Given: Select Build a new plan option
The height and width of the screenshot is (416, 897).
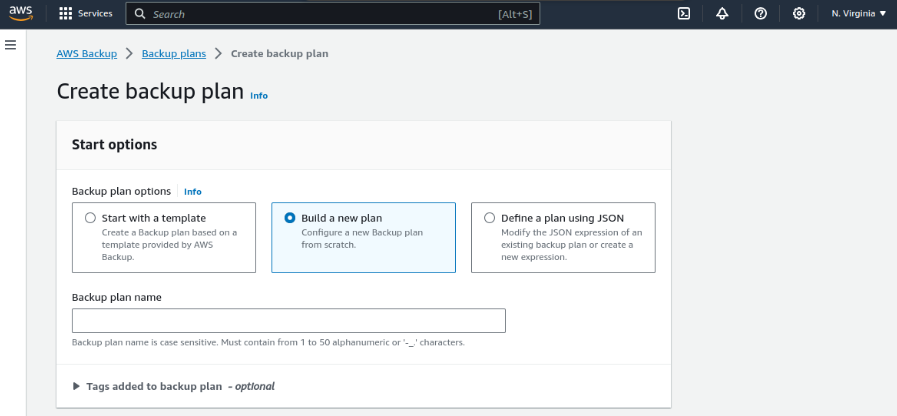Looking at the screenshot, I should coord(363,237).
